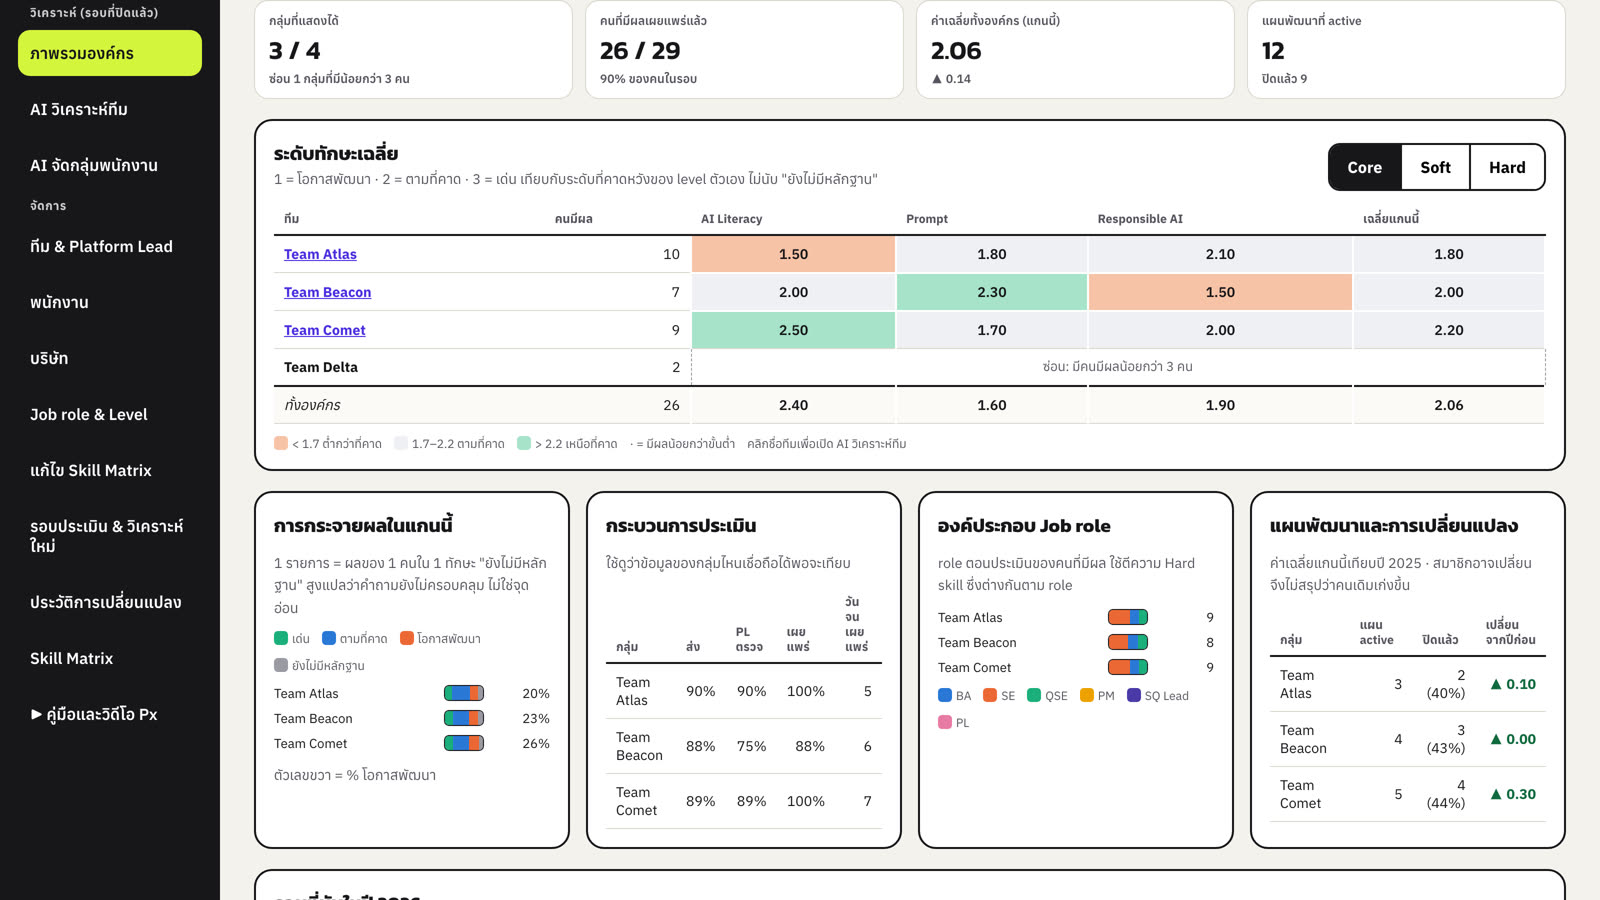The width and height of the screenshot is (1600, 900).
Task: Go to Job role & Level
Action: click(110, 414)
